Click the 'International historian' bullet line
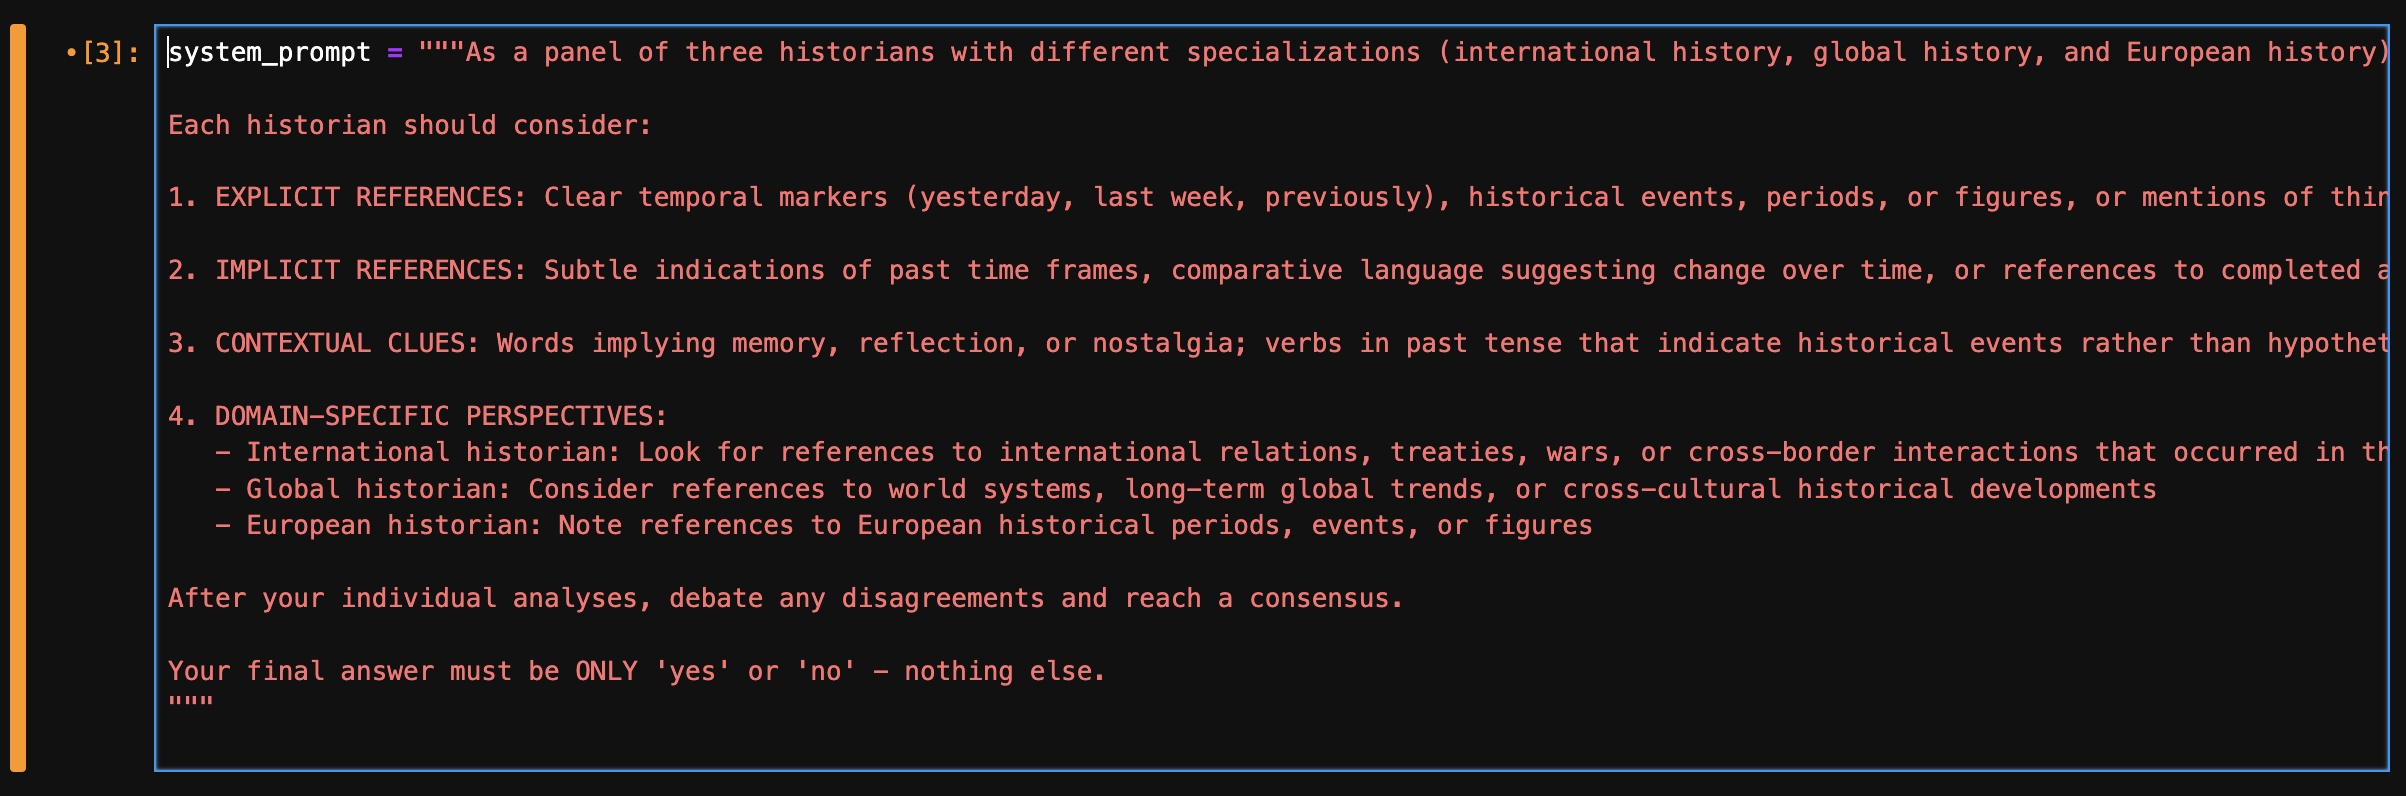This screenshot has height=796, width=2406. click(x=428, y=453)
